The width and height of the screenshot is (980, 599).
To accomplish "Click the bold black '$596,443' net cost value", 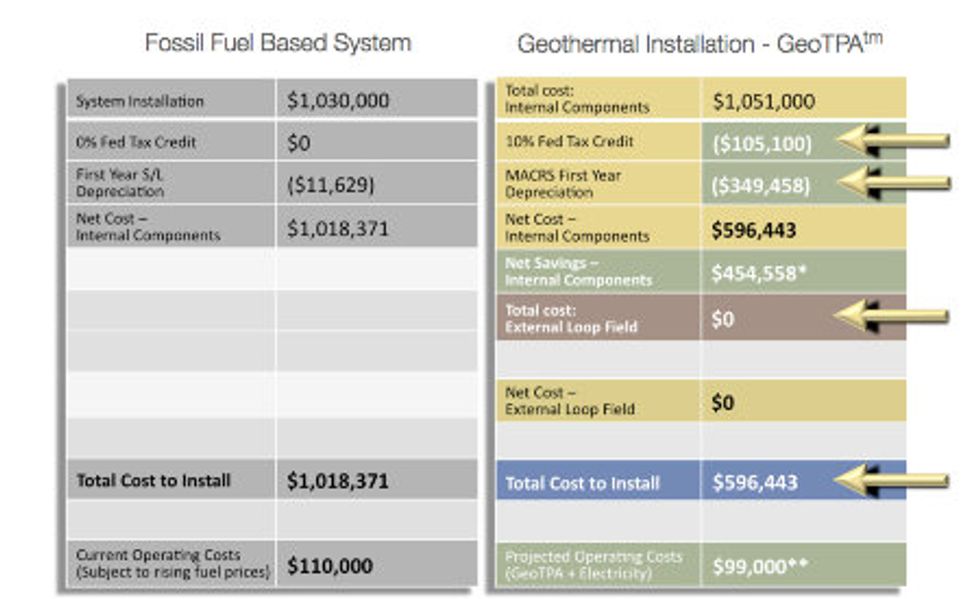I will click(x=754, y=230).
